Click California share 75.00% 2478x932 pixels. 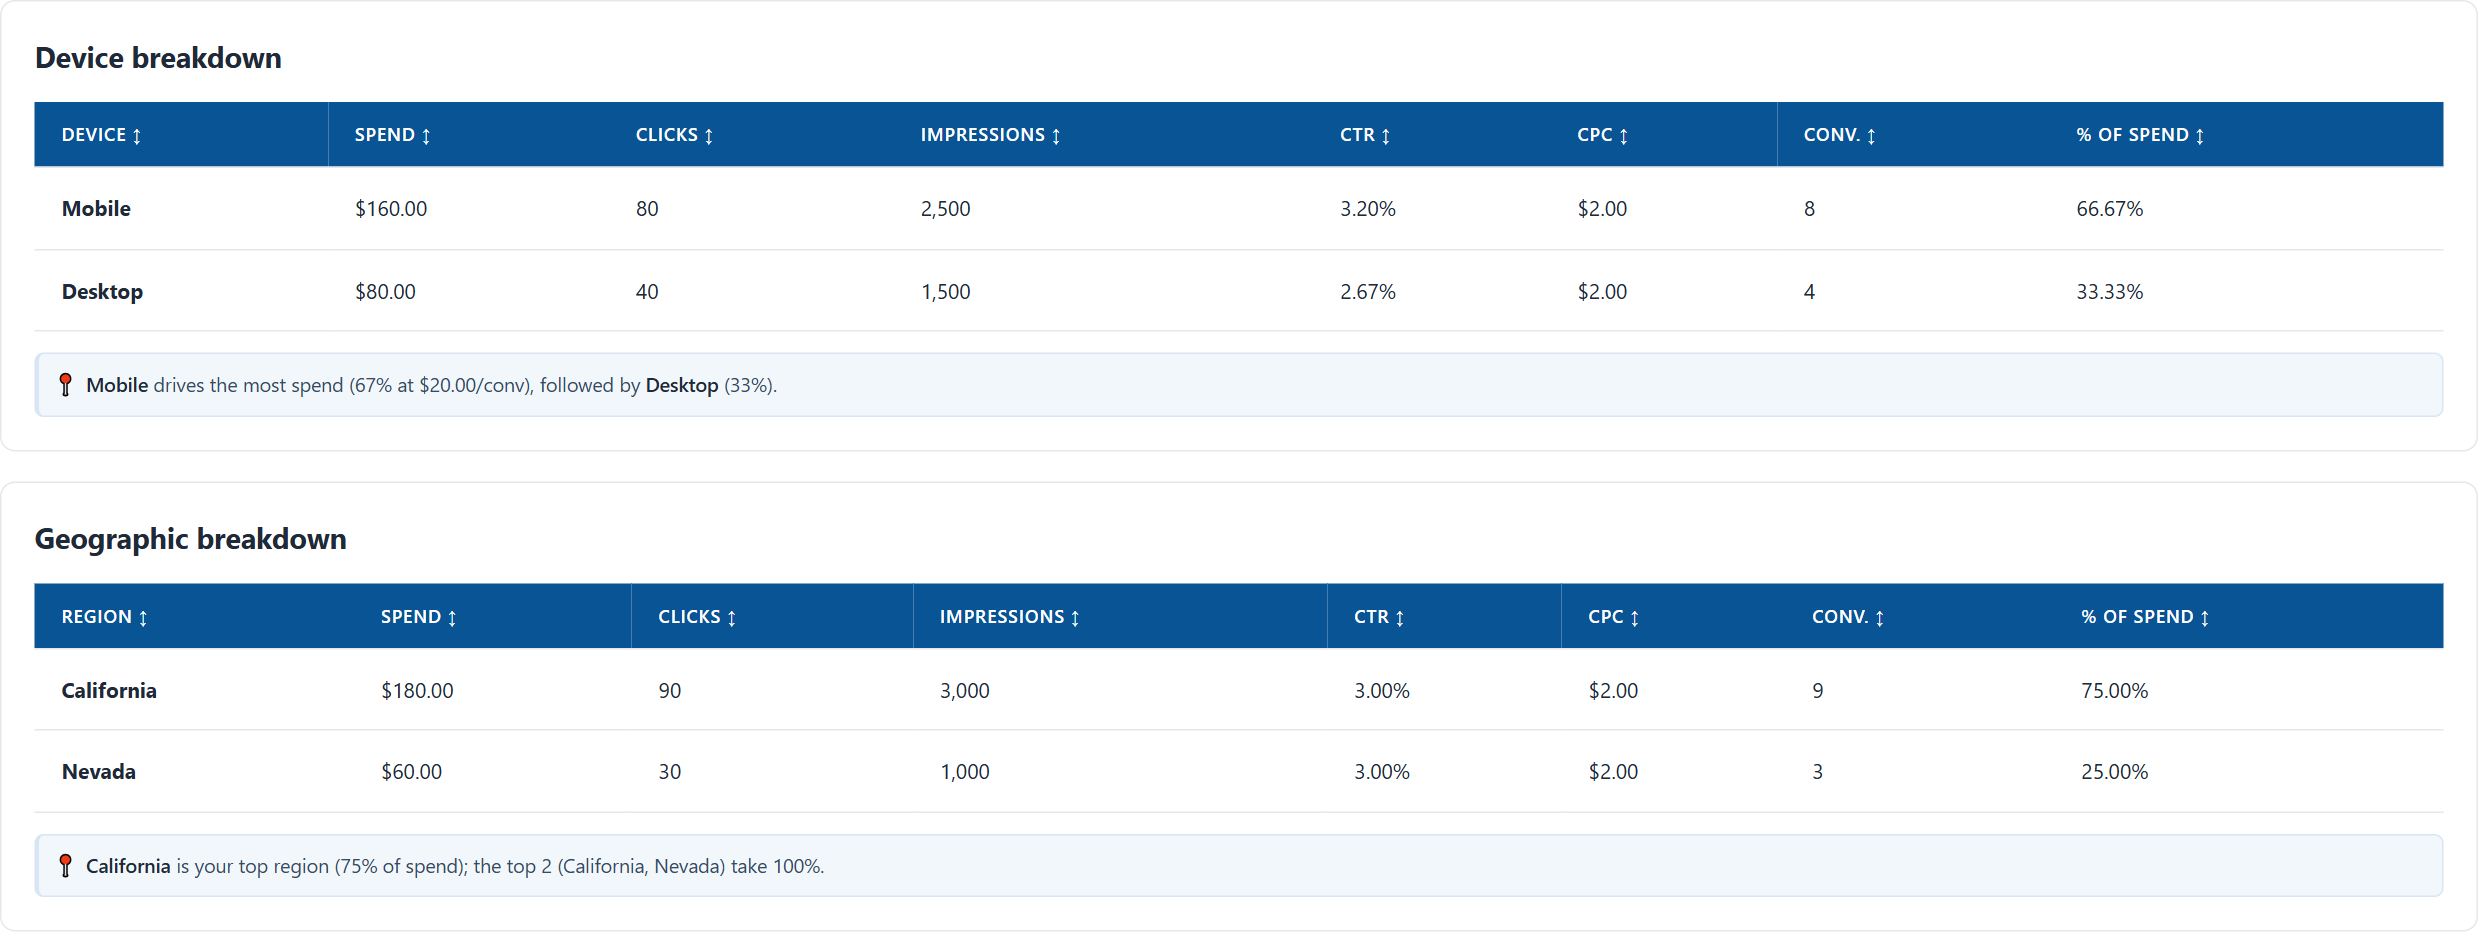click(x=2115, y=691)
